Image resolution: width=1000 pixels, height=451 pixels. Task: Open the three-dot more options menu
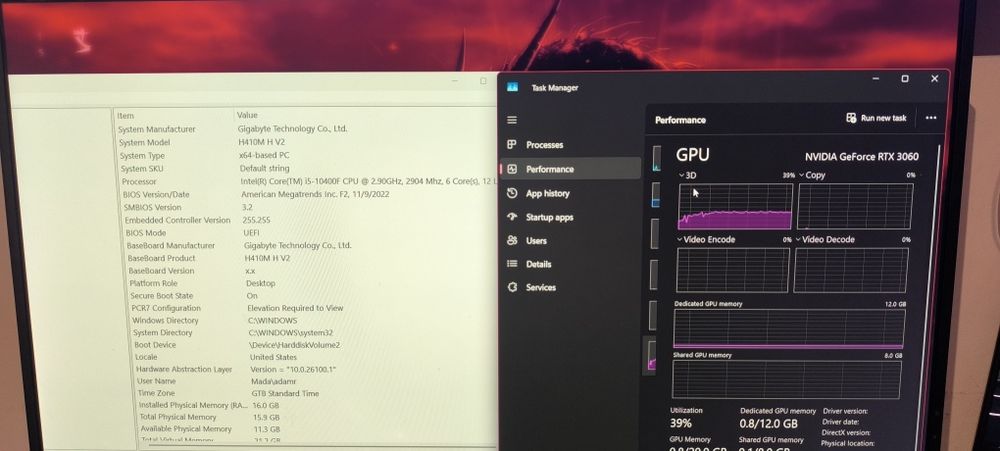[x=930, y=118]
